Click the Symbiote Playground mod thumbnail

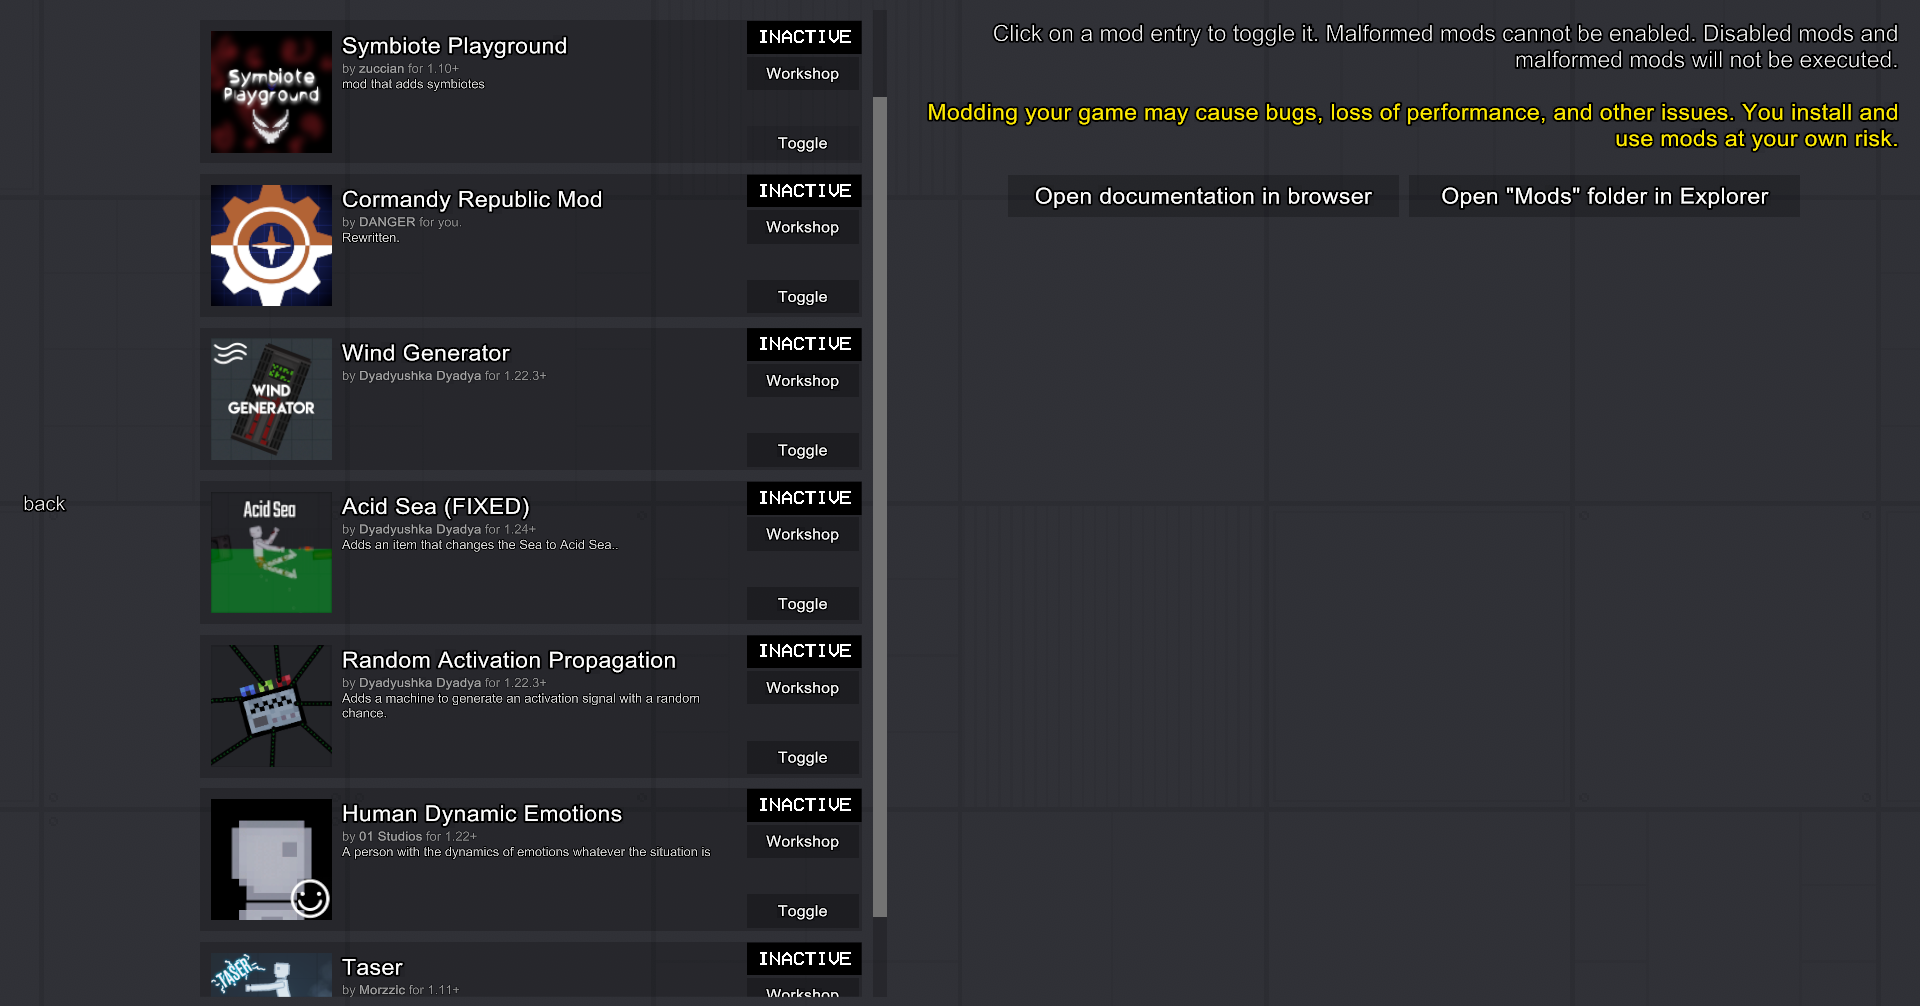[271, 92]
